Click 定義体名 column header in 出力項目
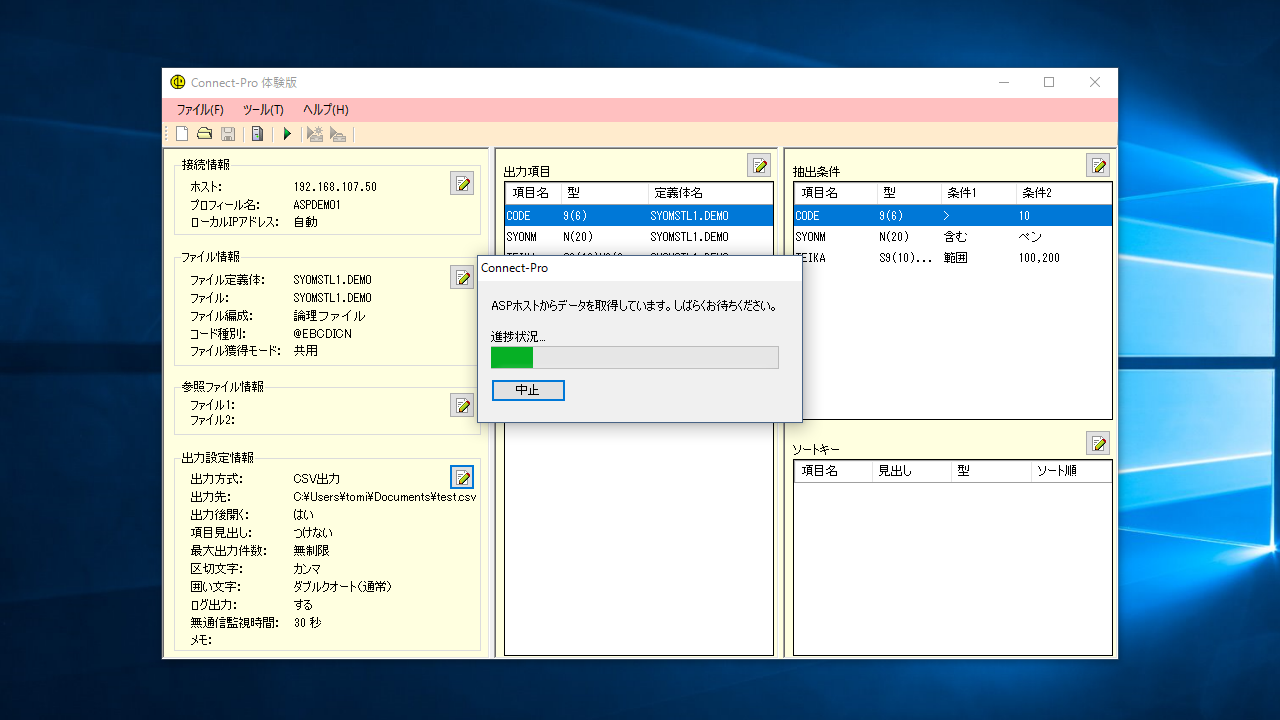Viewport: 1280px width, 720px height. (710, 193)
